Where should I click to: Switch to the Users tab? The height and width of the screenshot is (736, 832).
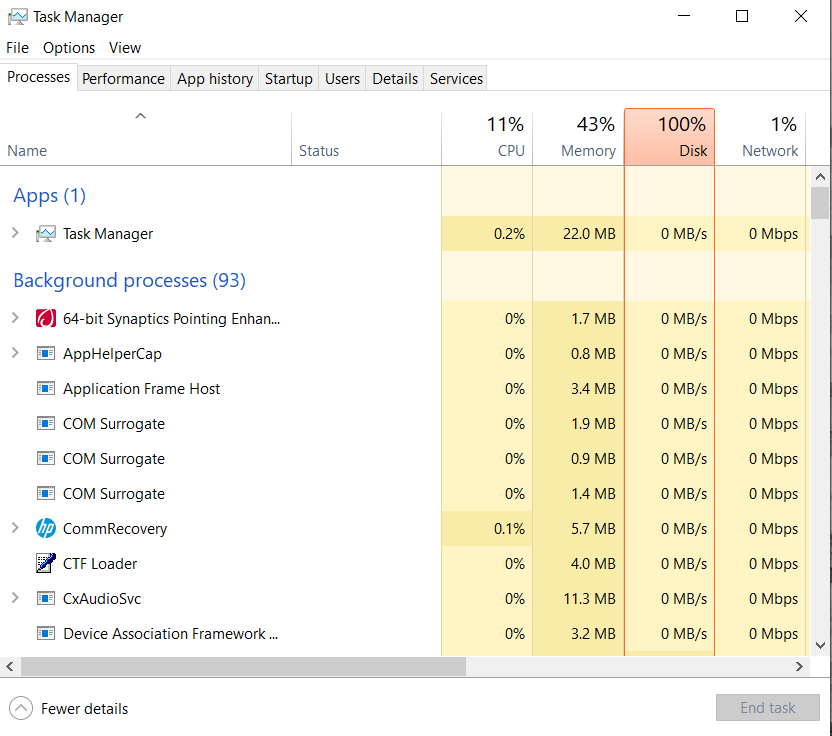tap(342, 79)
